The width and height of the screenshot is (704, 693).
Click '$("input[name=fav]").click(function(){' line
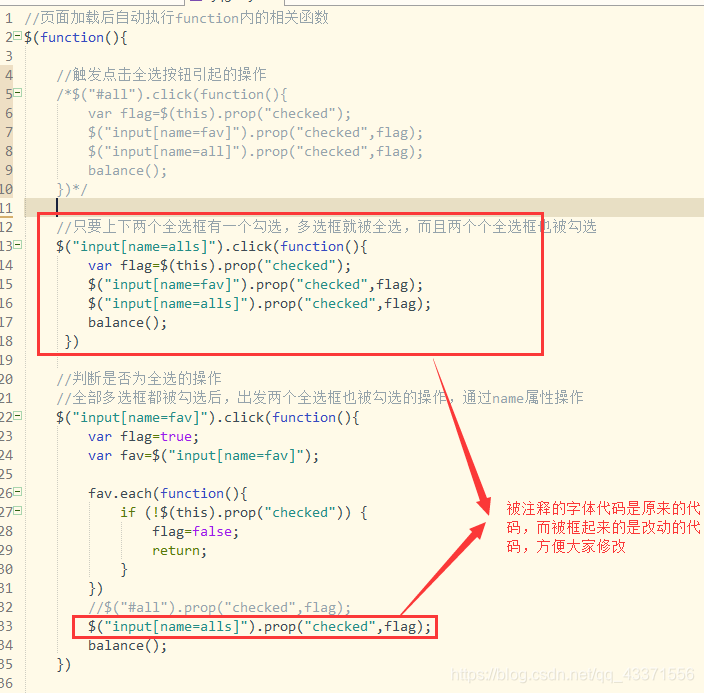207,418
